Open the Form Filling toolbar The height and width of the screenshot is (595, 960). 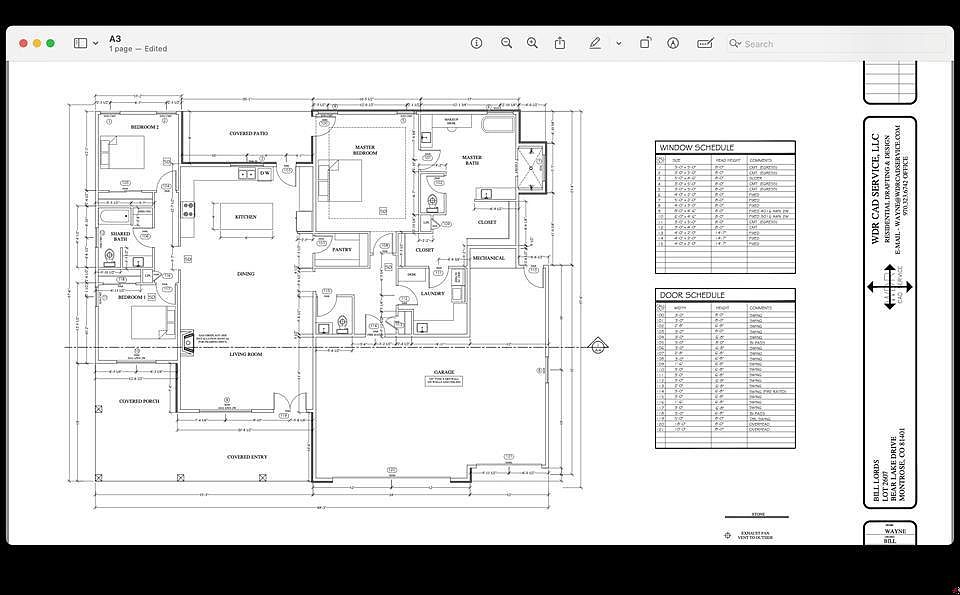click(x=705, y=43)
